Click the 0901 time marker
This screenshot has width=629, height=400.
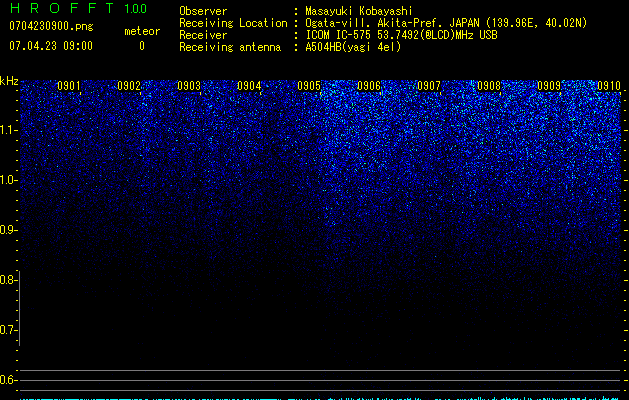(69, 86)
